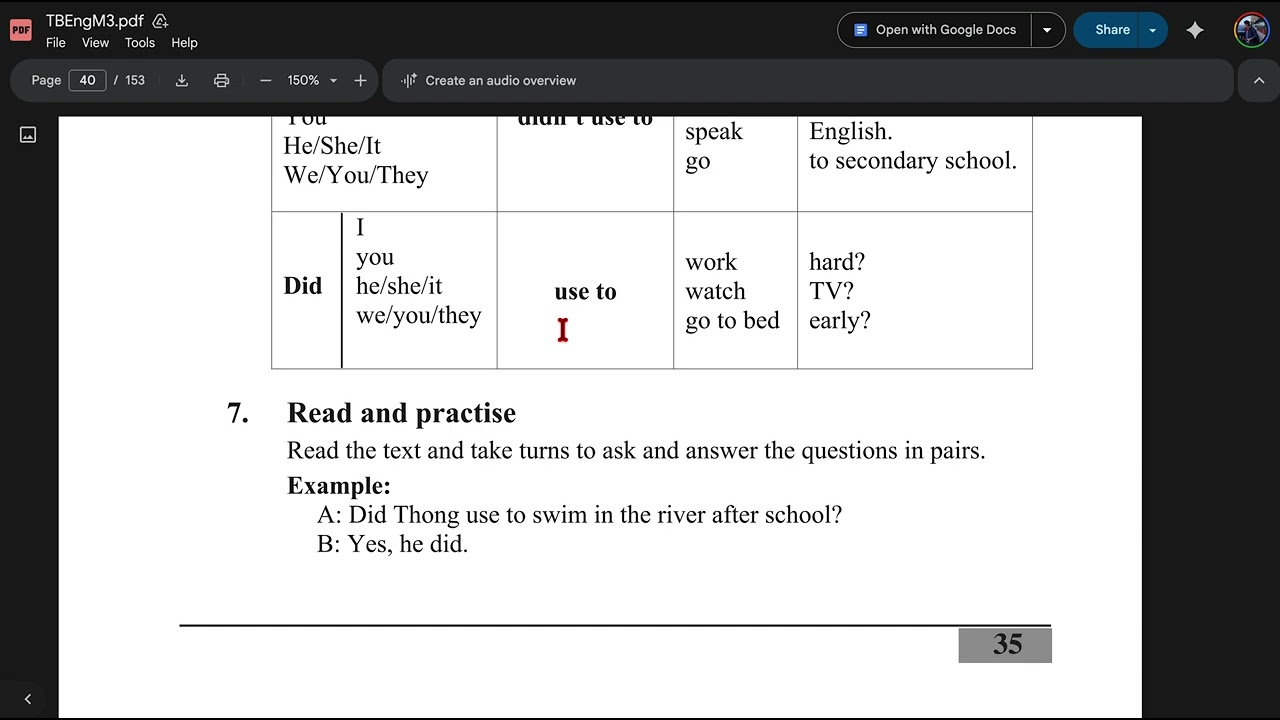Image resolution: width=1280 pixels, height=720 pixels.
Task: Click "We/You/They" in the upper row
Action: point(356,176)
